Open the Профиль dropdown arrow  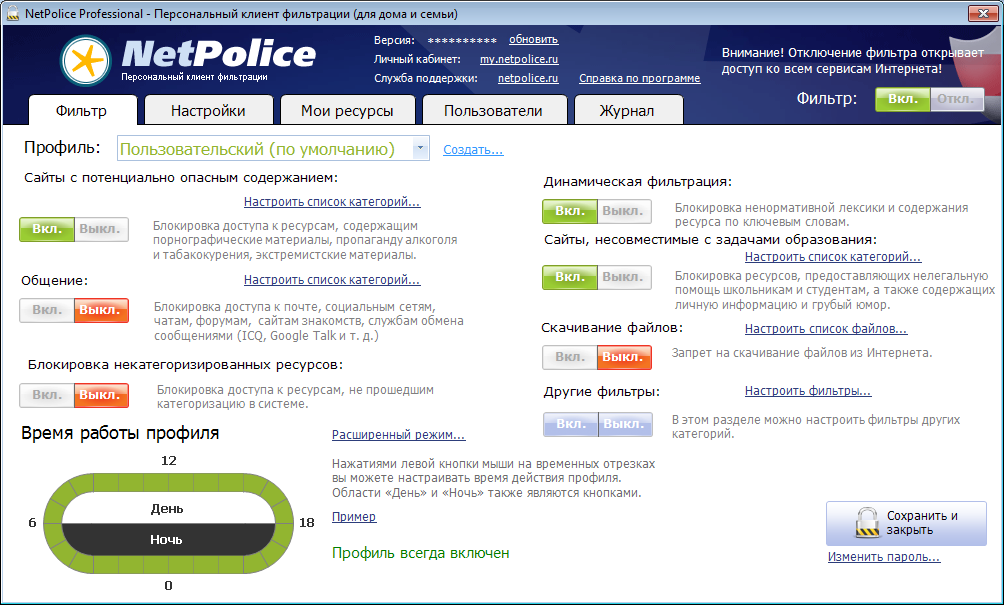(x=420, y=149)
